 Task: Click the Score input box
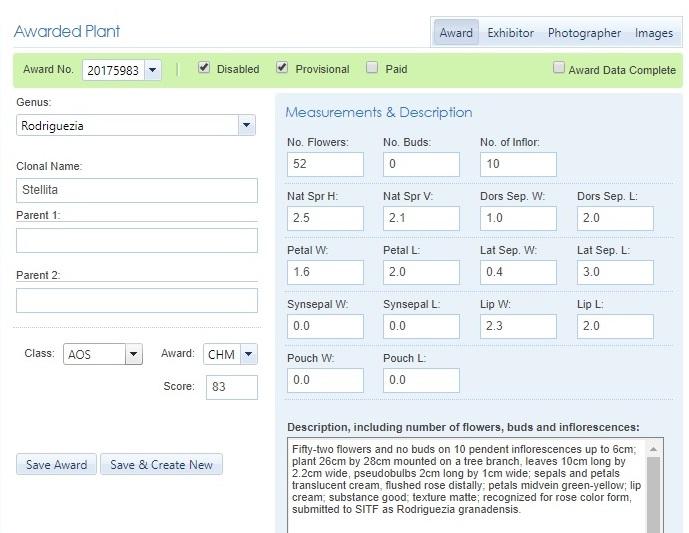click(x=231, y=387)
